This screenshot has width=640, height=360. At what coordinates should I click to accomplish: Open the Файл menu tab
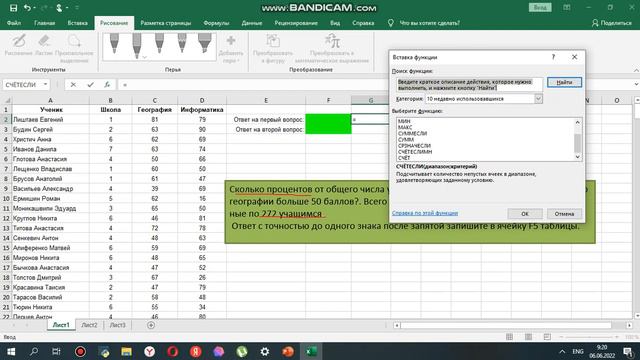click(x=14, y=23)
